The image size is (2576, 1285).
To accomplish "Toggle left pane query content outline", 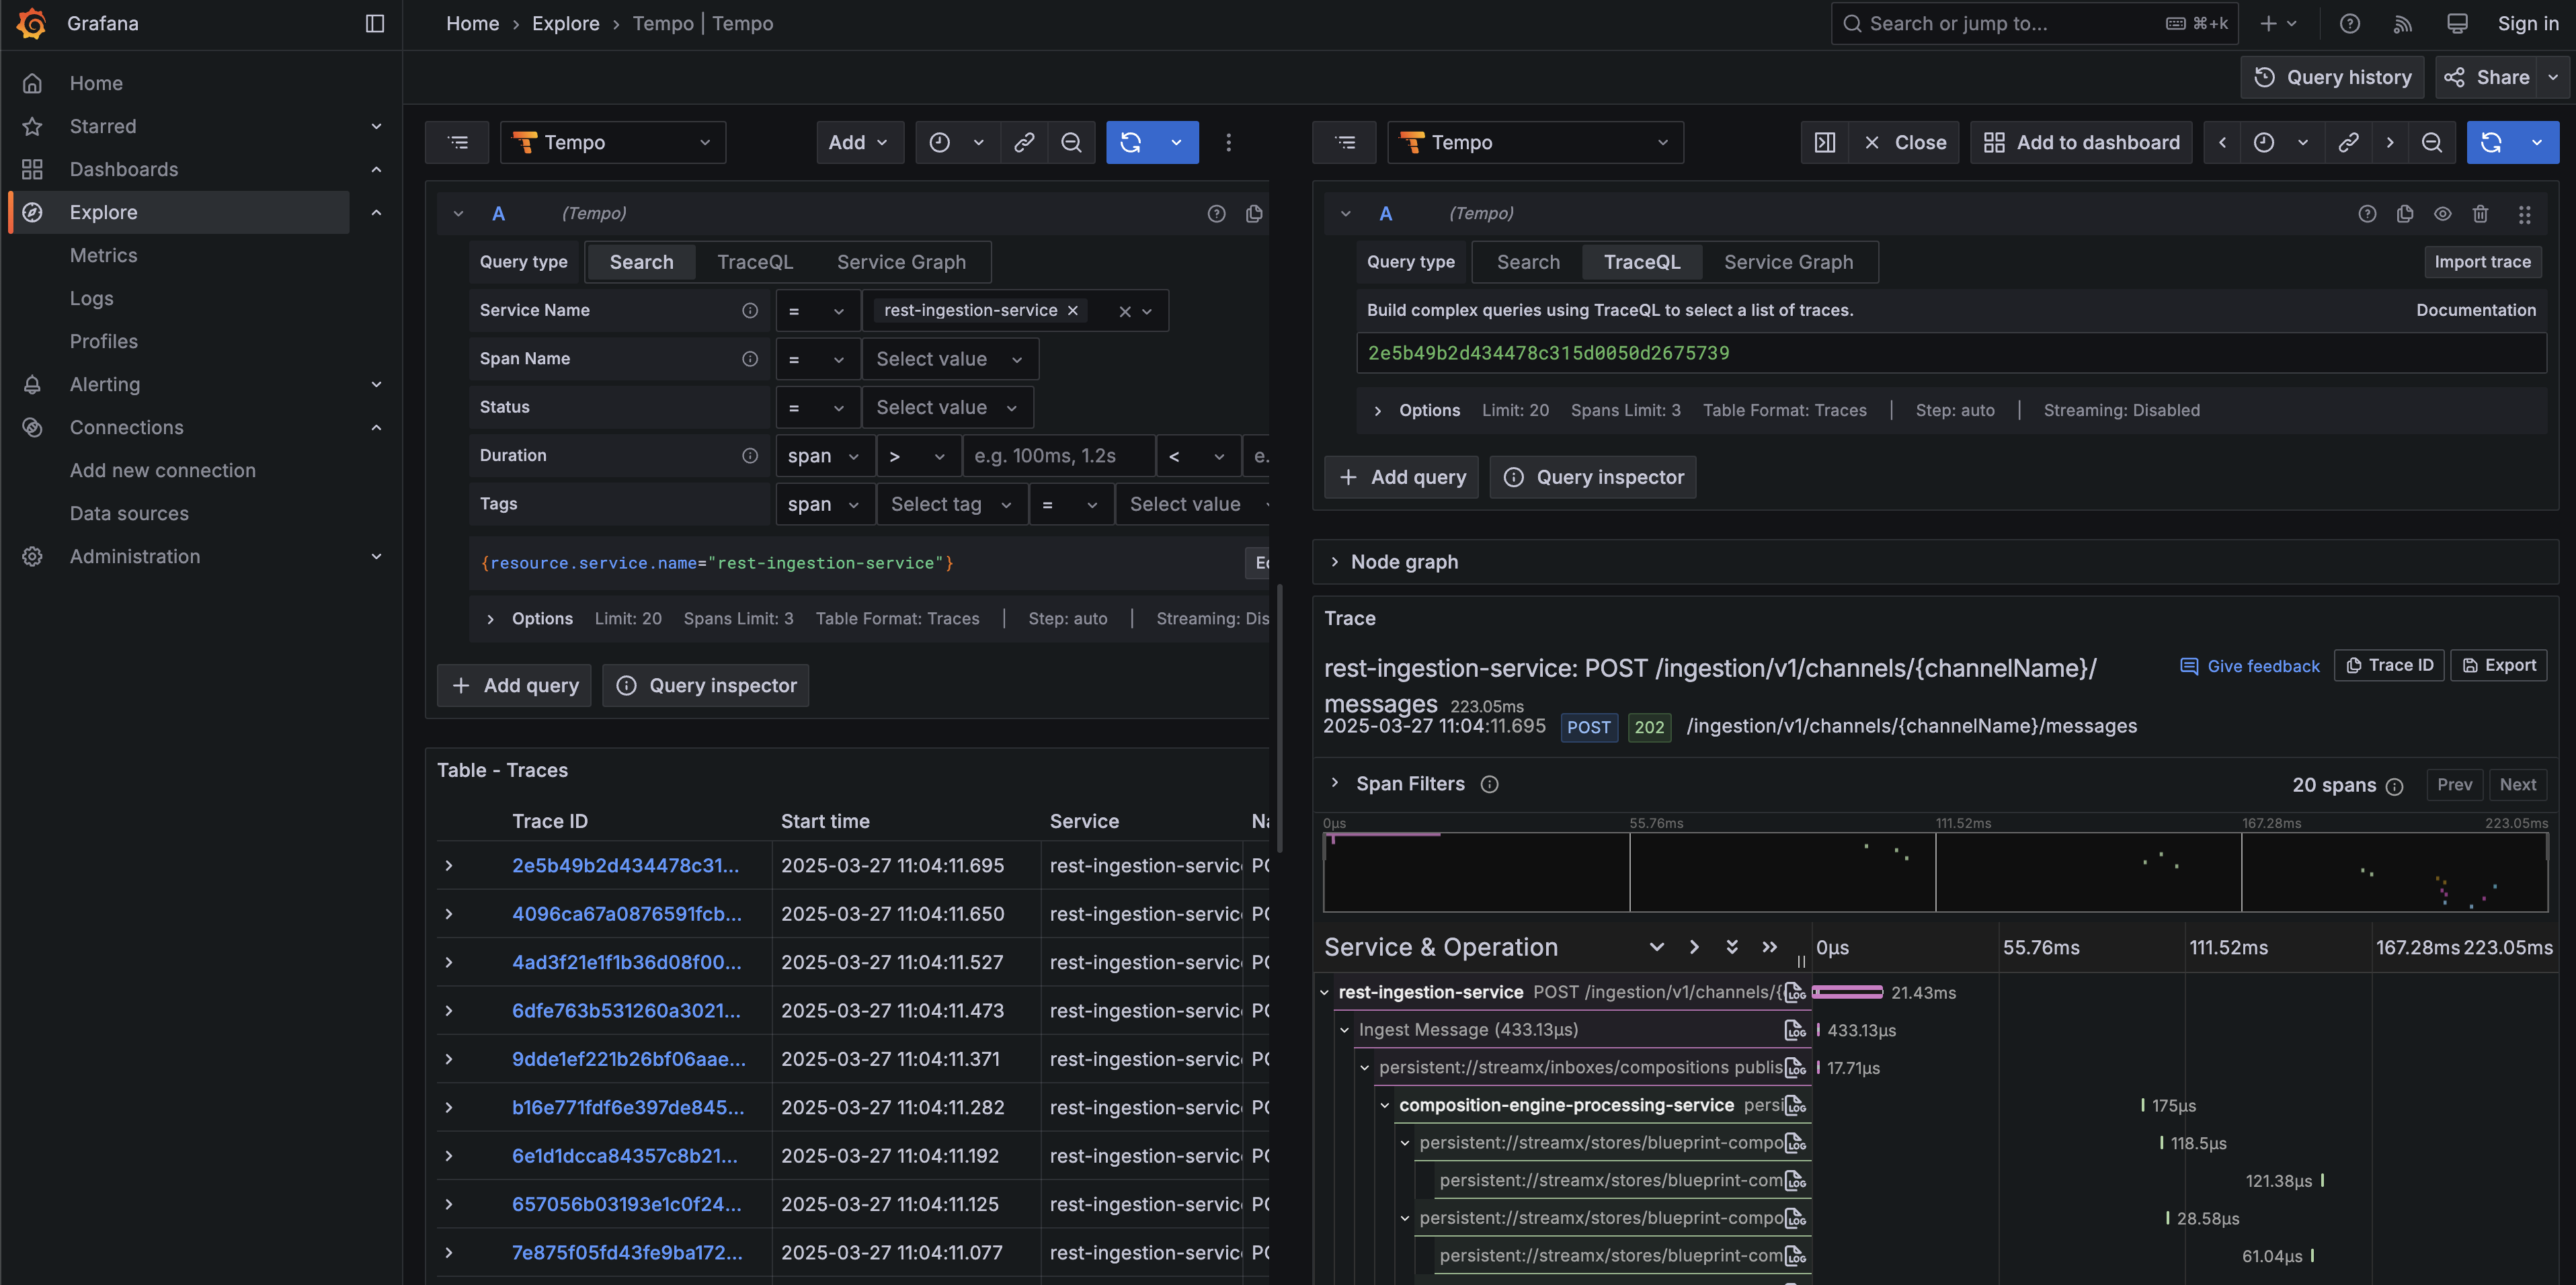I will point(458,143).
